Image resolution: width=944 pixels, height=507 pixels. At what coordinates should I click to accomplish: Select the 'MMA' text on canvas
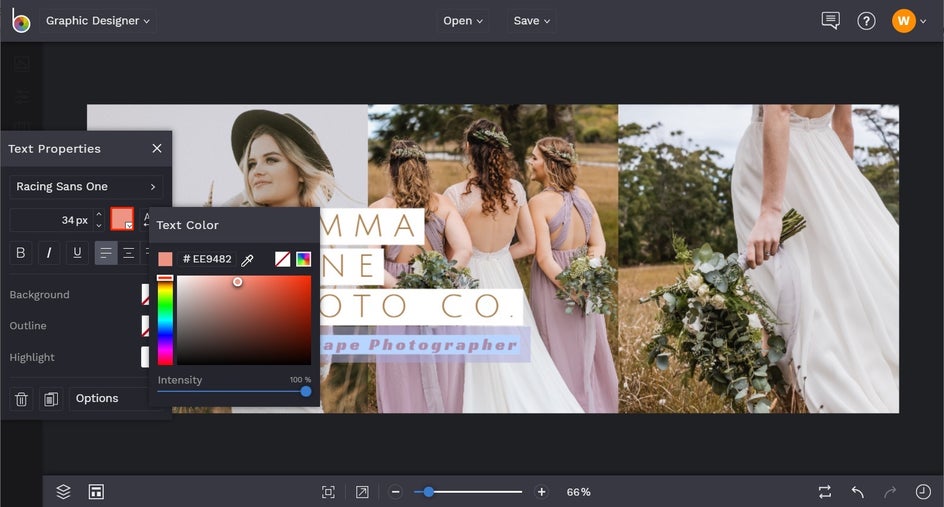coord(371,226)
